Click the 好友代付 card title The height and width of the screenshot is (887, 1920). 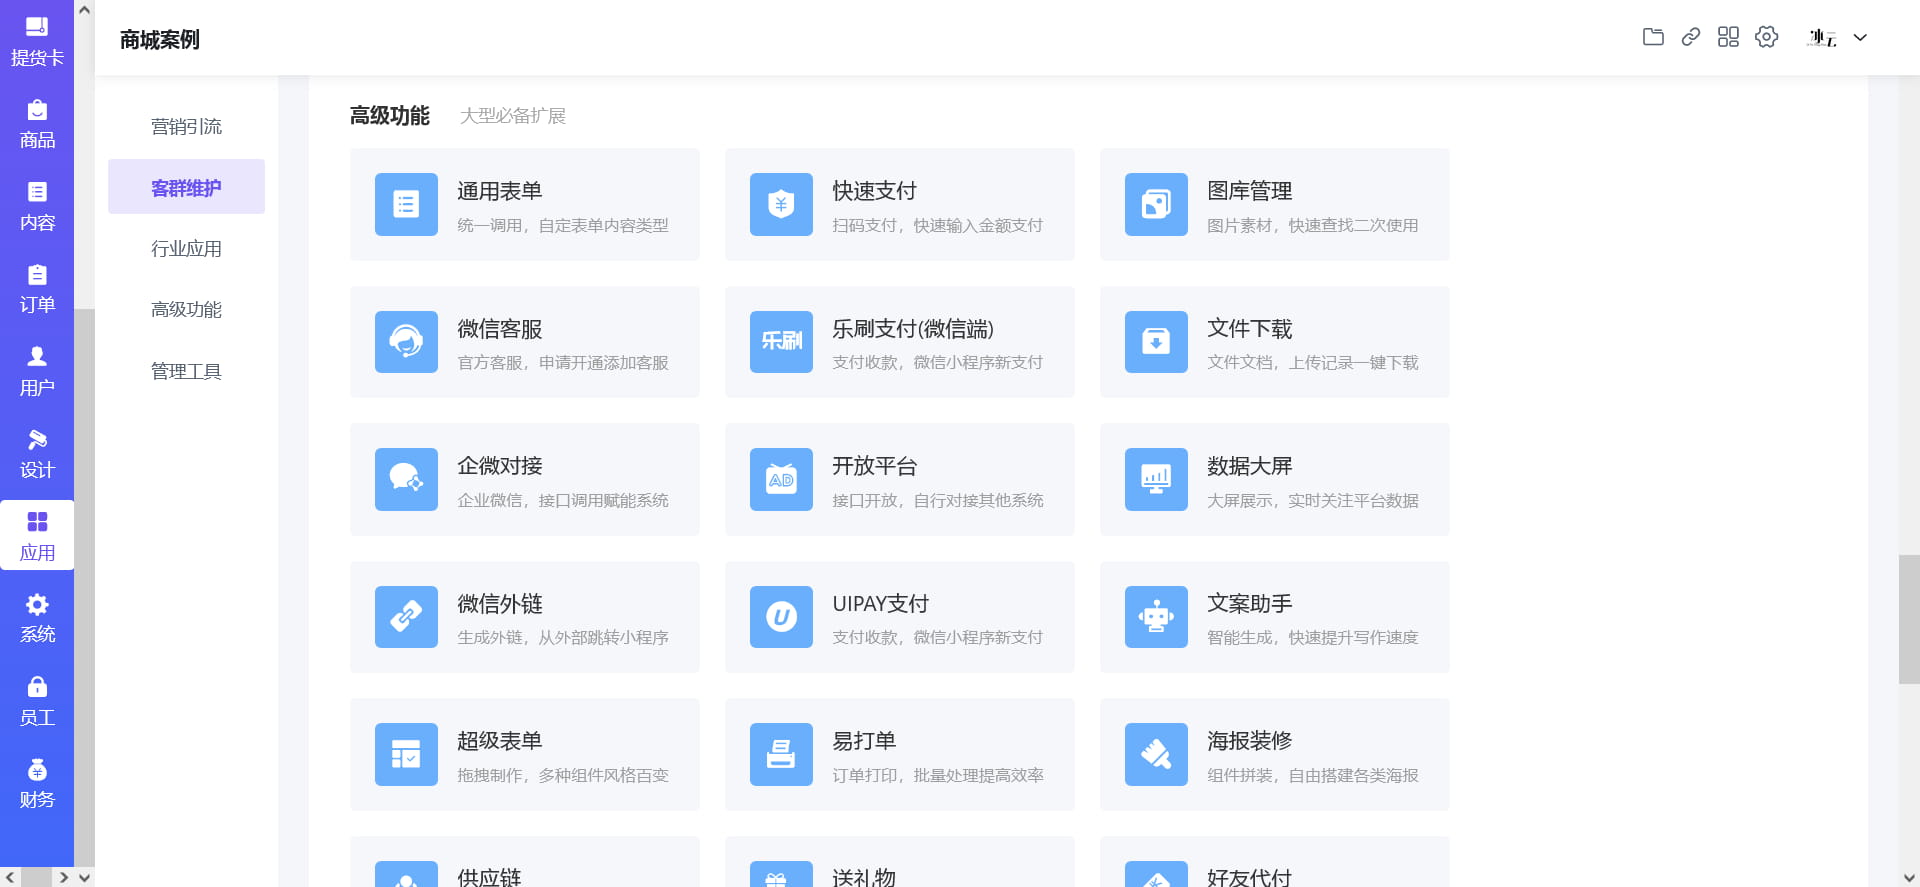coord(1249,877)
